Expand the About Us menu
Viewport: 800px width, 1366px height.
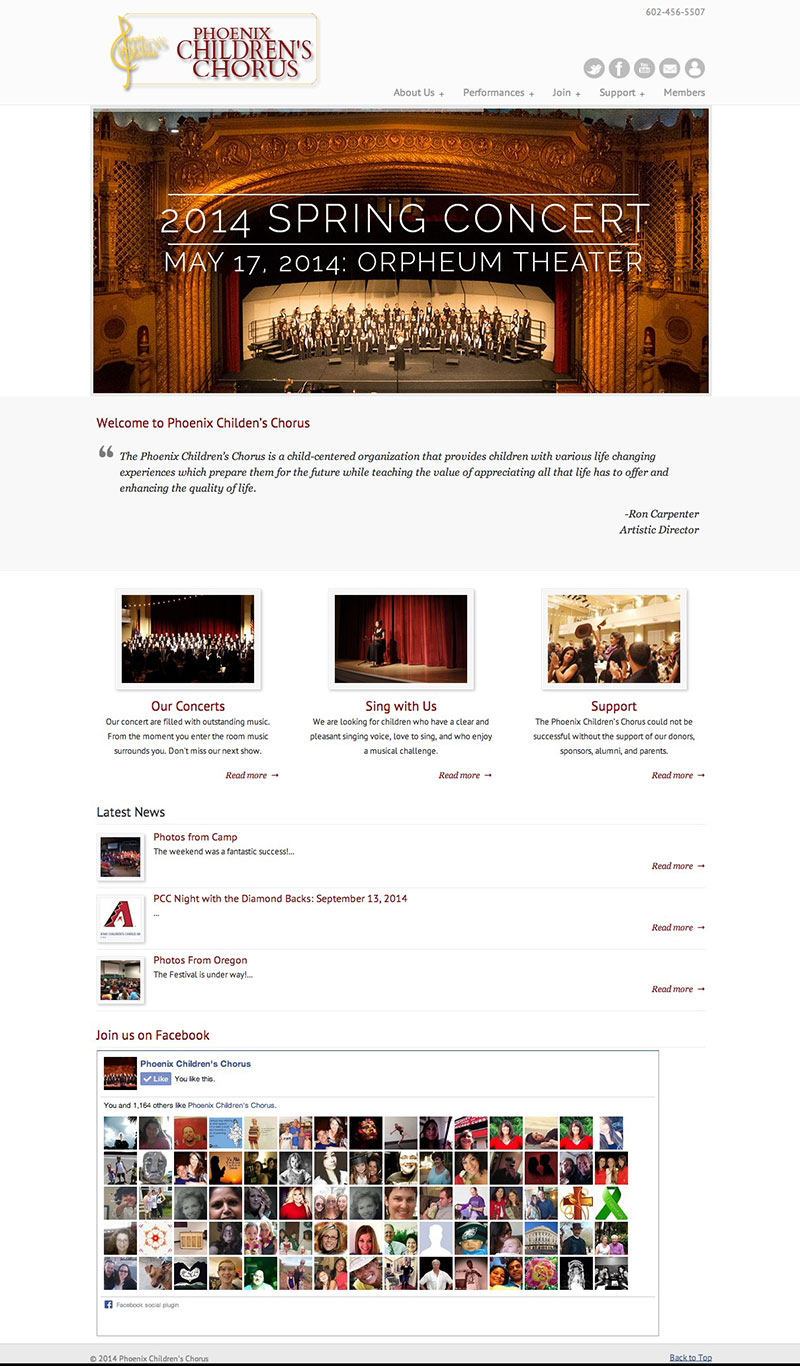click(418, 93)
